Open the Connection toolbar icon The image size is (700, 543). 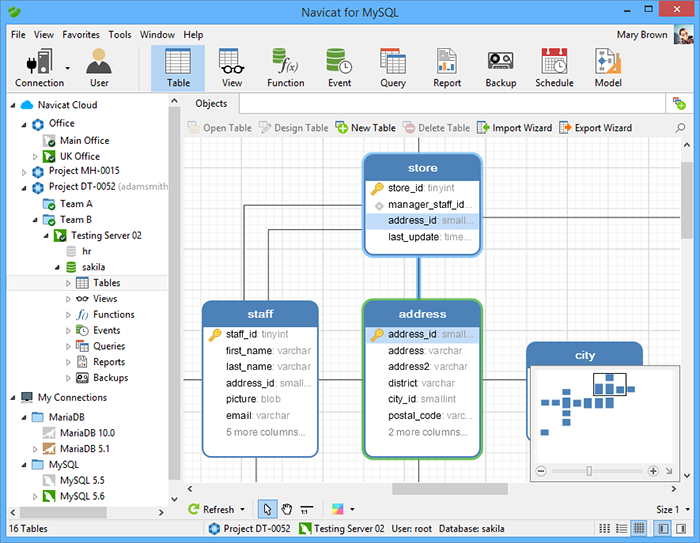tap(39, 68)
